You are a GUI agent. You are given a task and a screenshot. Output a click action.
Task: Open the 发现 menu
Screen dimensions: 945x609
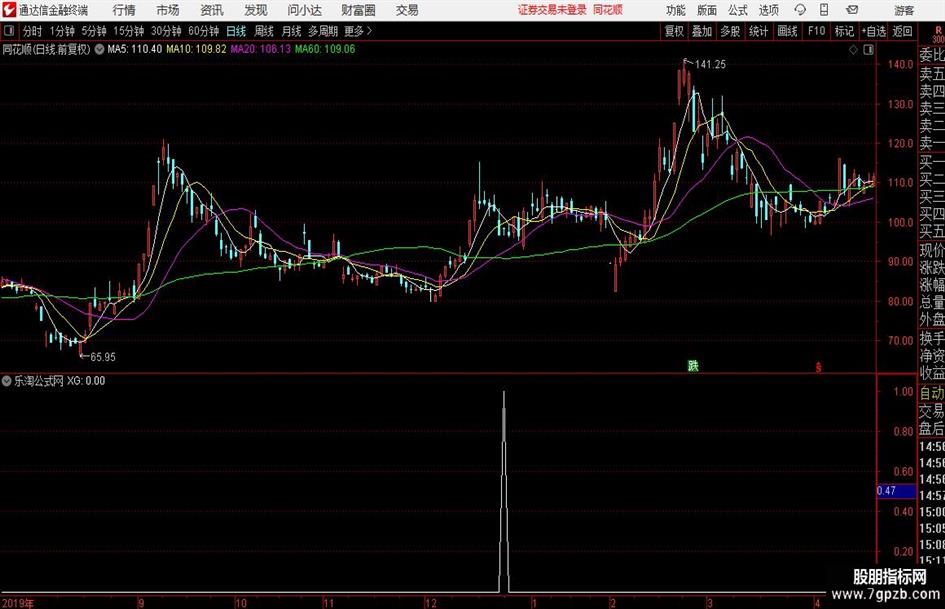click(256, 10)
